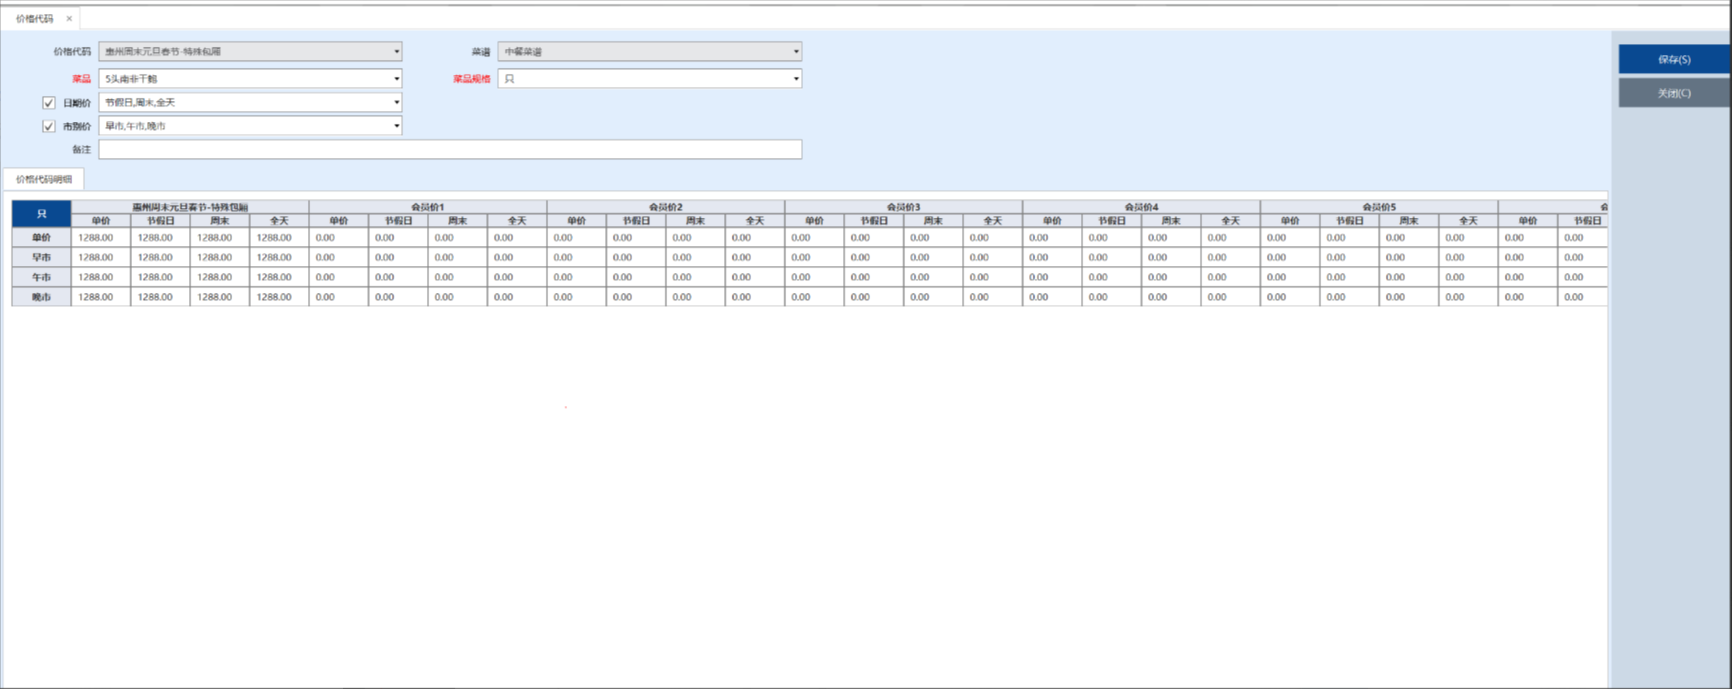The height and width of the screenshot is (689, 1732).
Task: Open the 菜谱 dropdown showing 中餐菜谱
Action: [796, 52]
